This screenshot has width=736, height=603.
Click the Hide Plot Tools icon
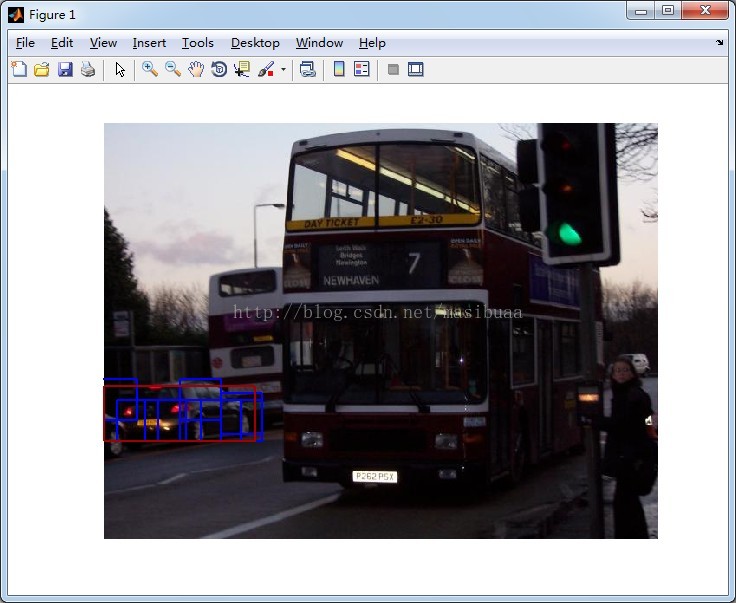click(393, 69)
